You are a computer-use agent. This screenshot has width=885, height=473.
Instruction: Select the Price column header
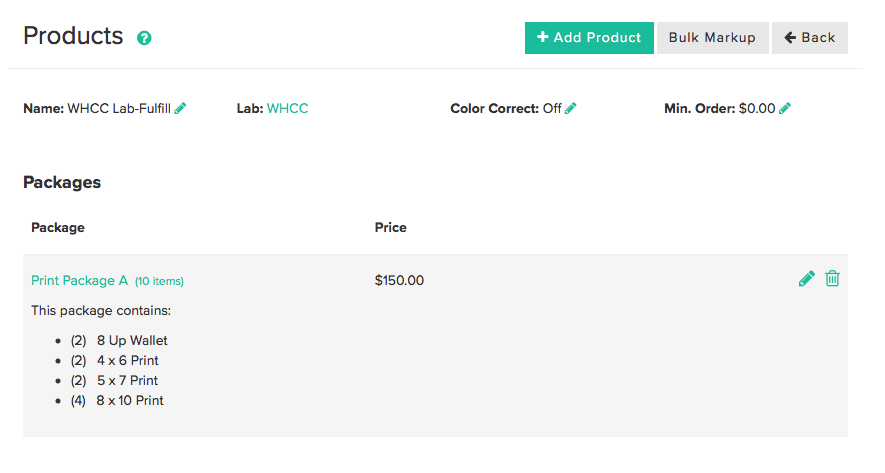(391, 227)
